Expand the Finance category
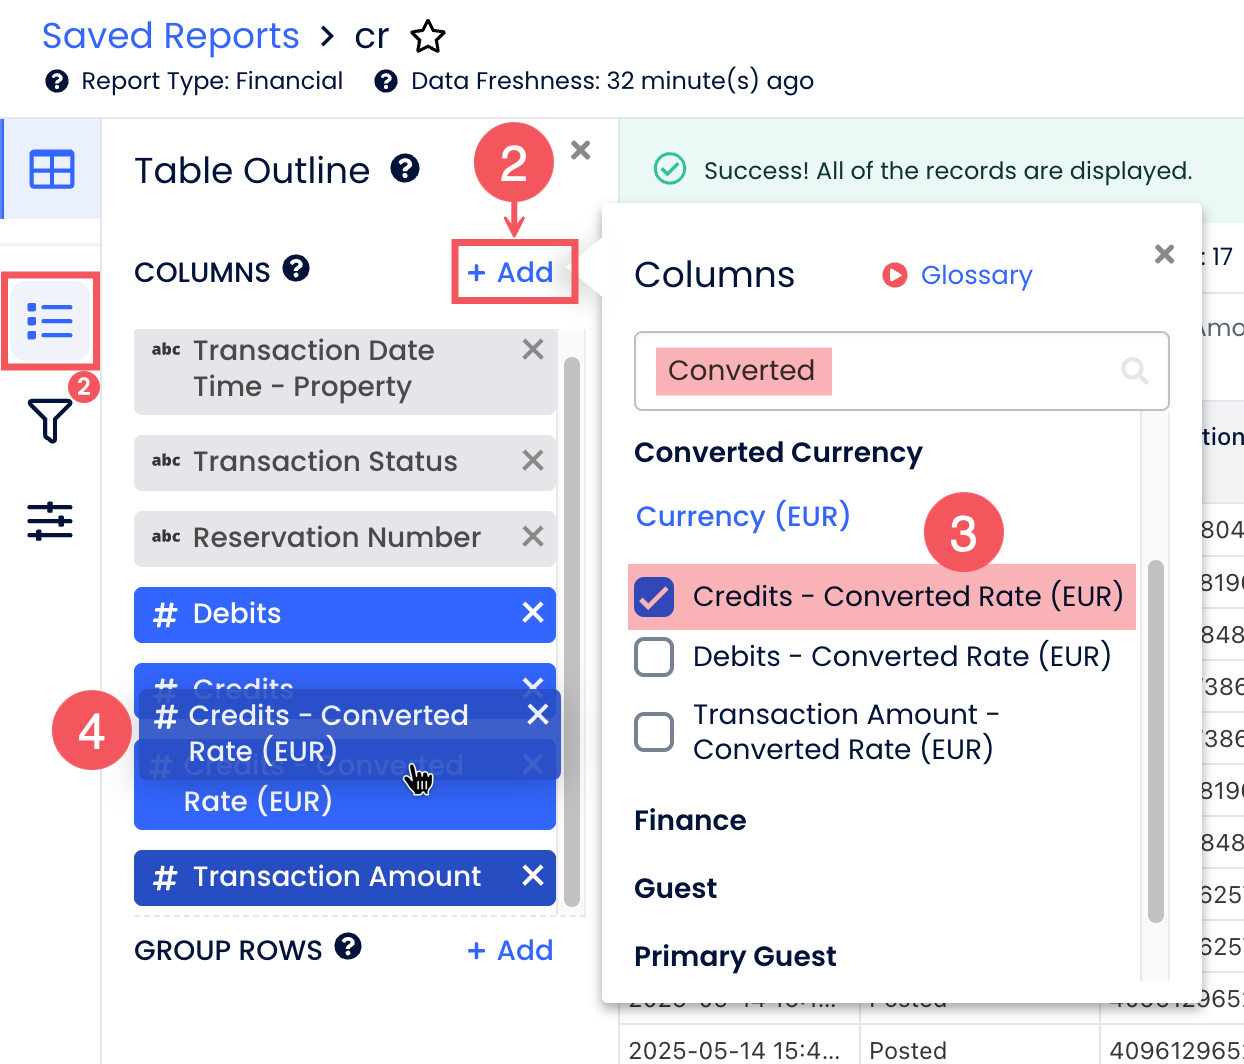 690,821
